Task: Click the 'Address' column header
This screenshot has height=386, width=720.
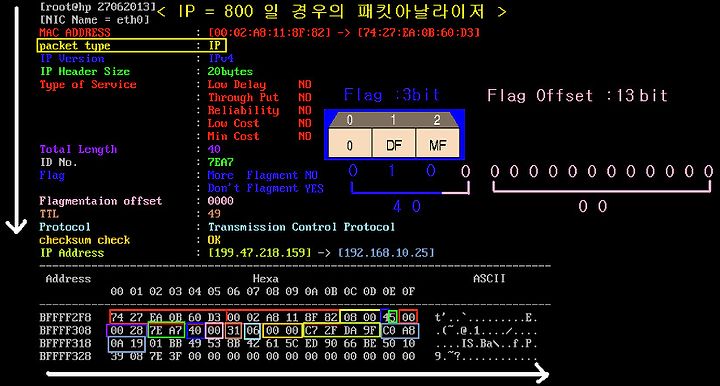Action: tap(68, 279)
